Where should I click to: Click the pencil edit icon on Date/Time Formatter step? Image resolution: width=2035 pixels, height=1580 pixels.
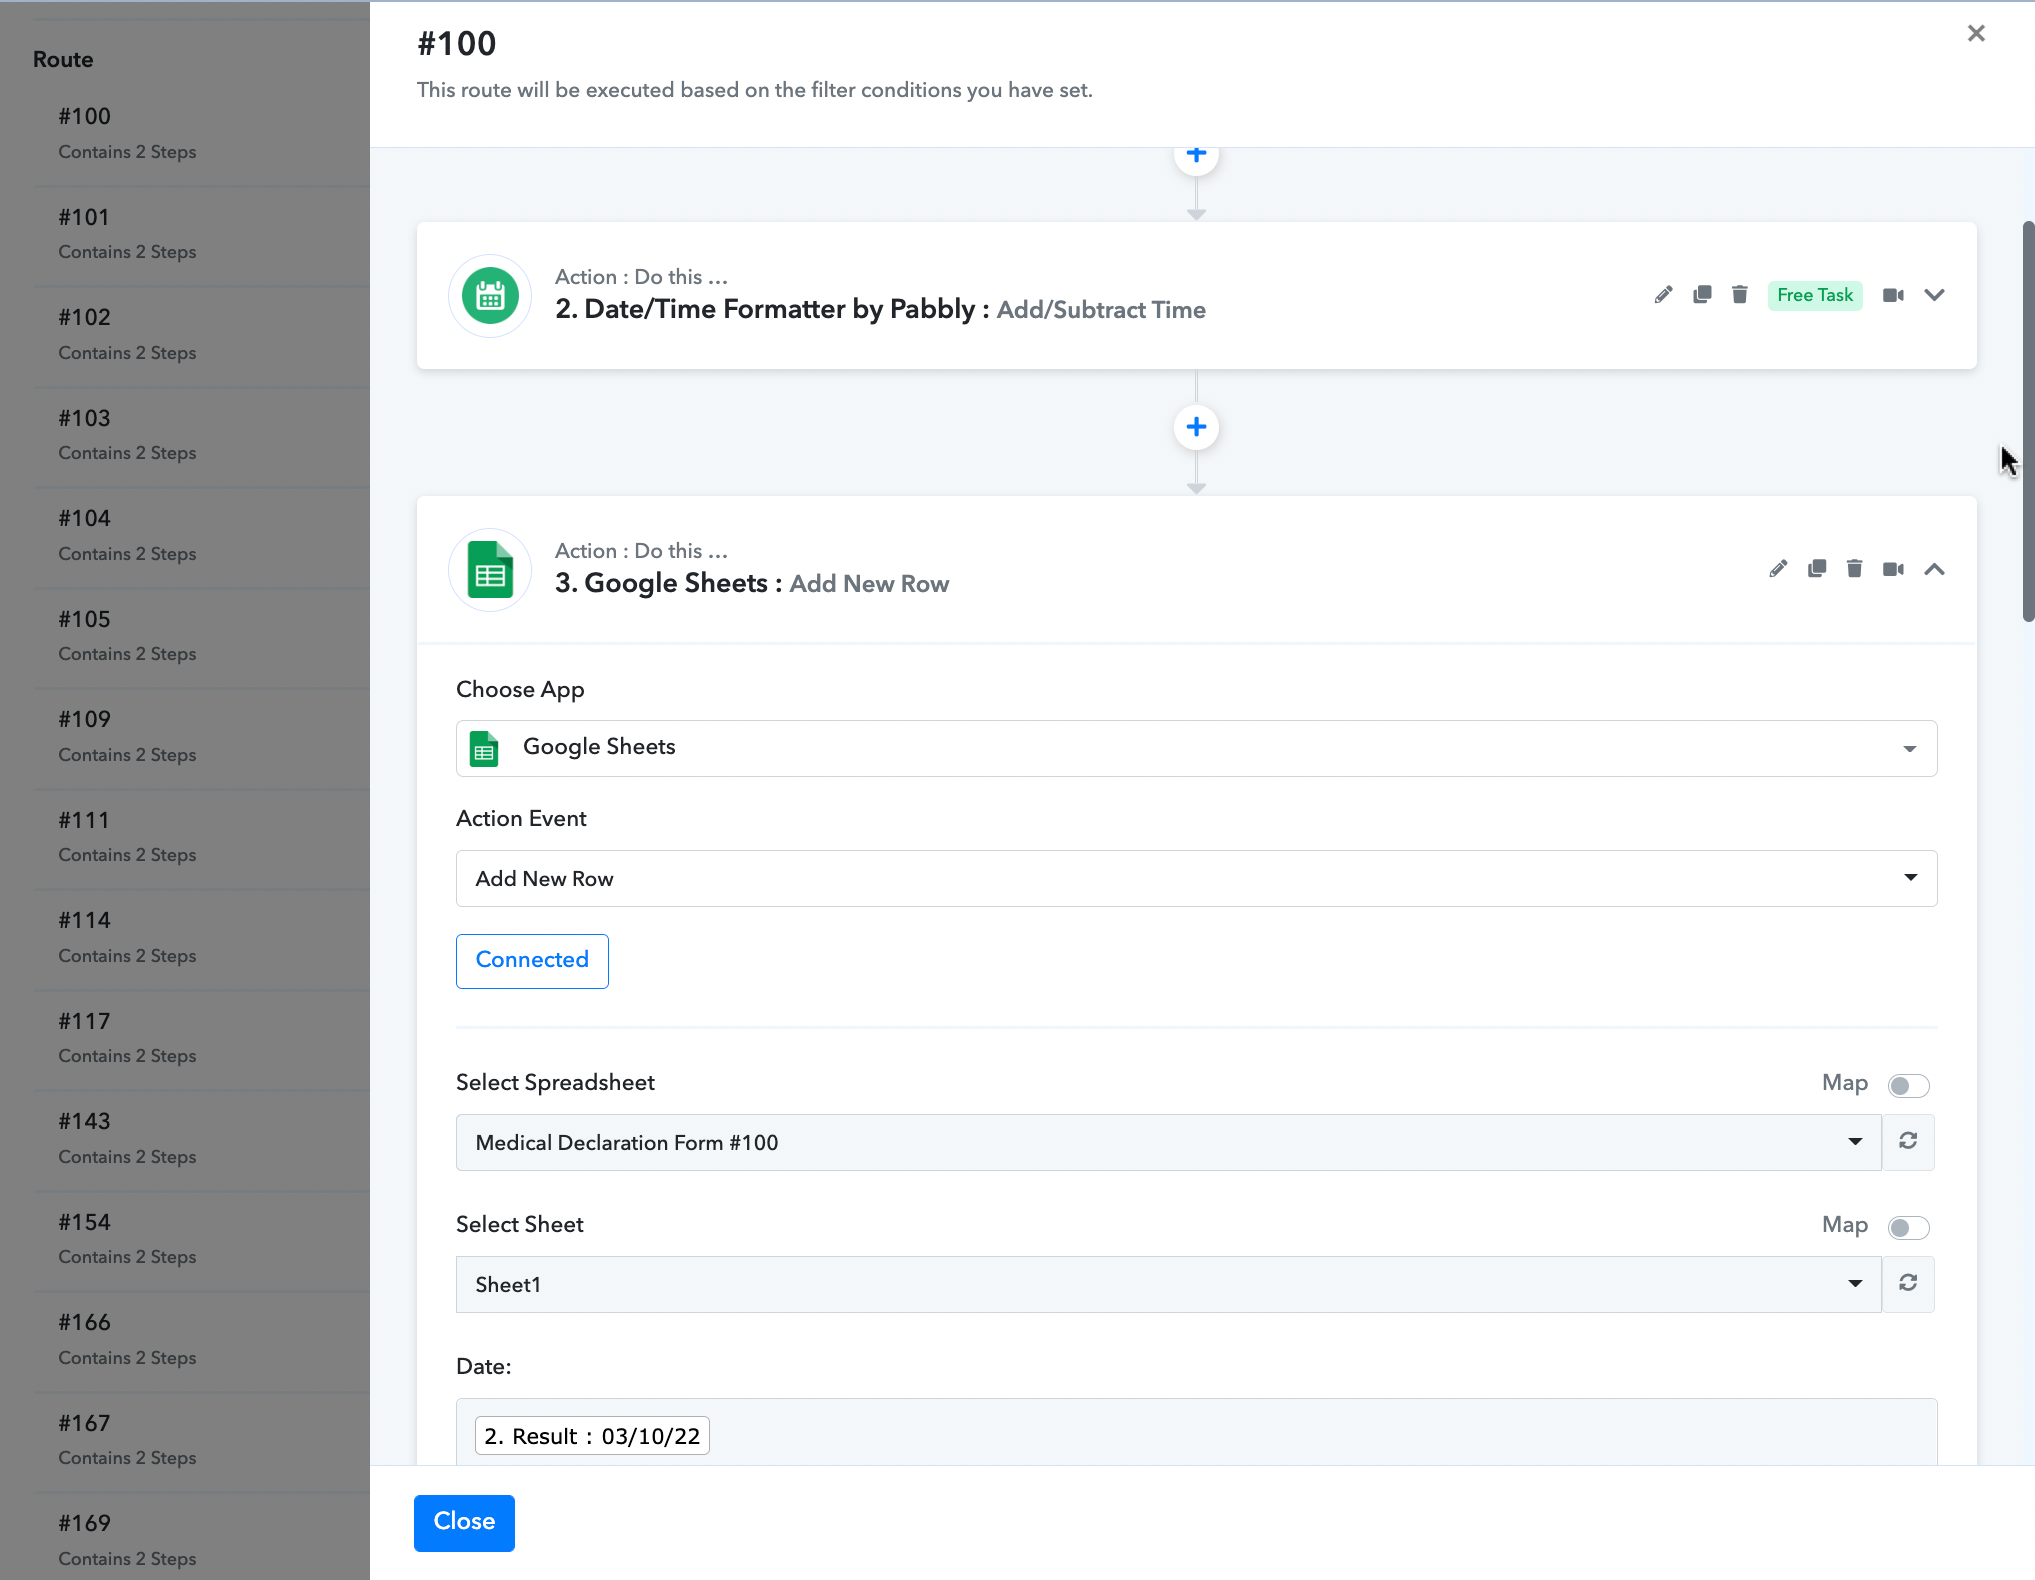coord(1663,295)
